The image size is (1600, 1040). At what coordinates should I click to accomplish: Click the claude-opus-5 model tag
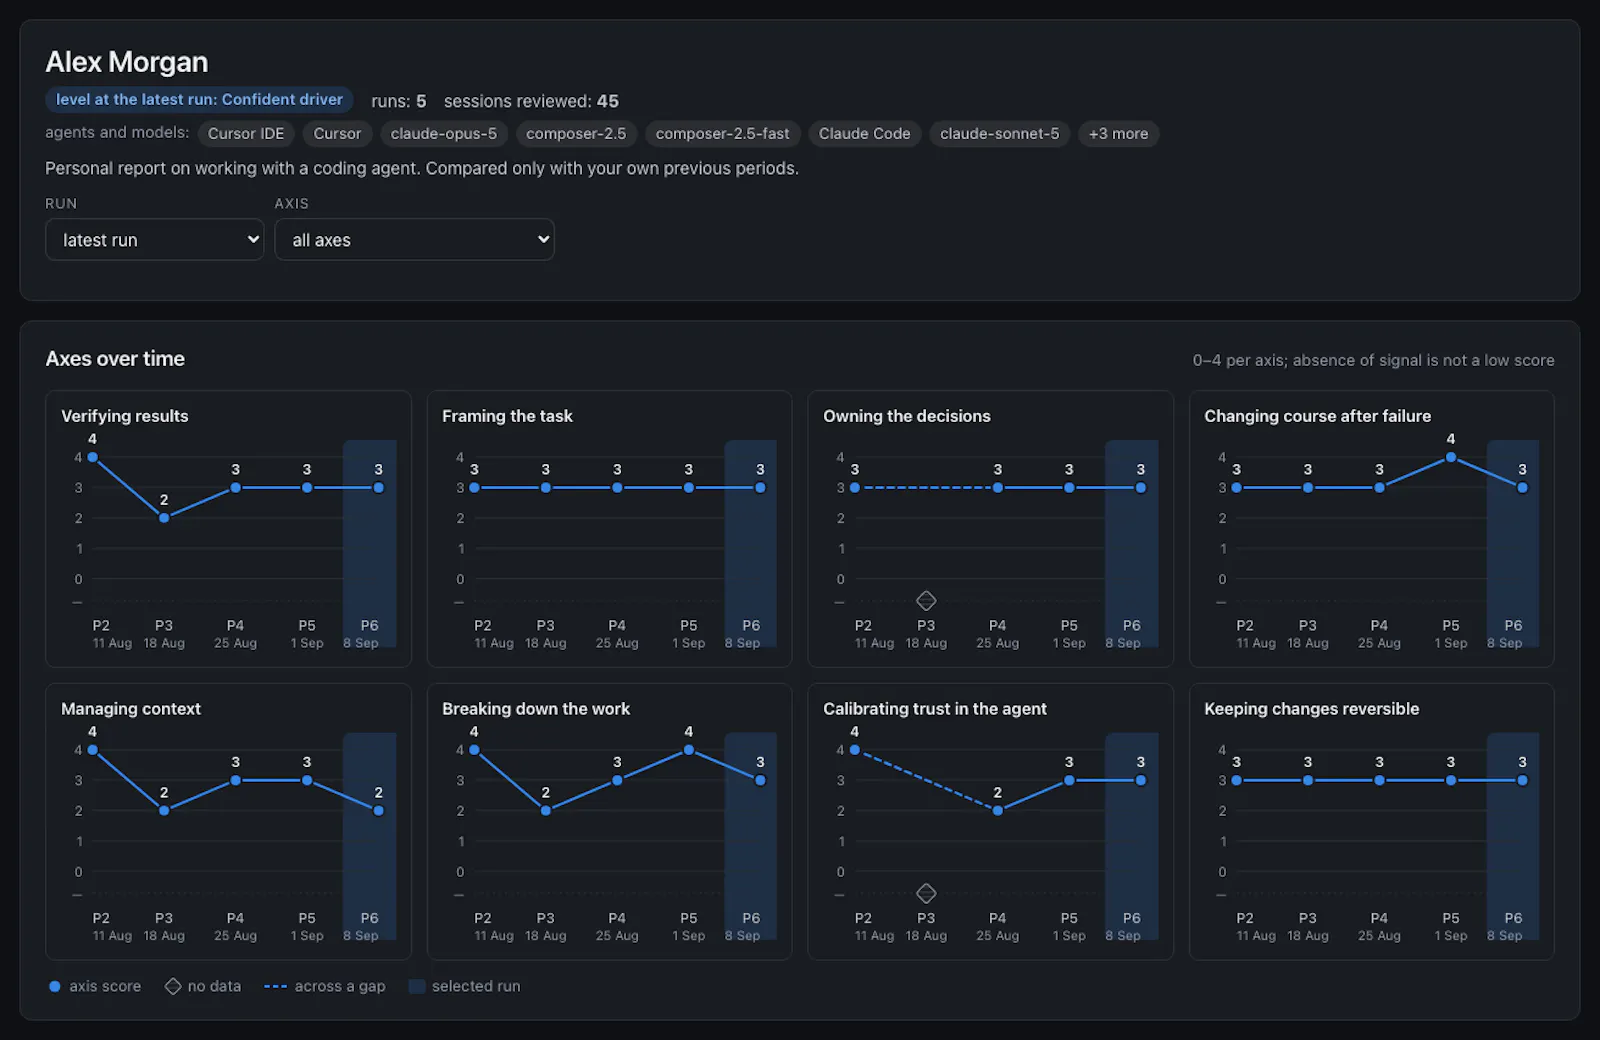click(444, 134)
